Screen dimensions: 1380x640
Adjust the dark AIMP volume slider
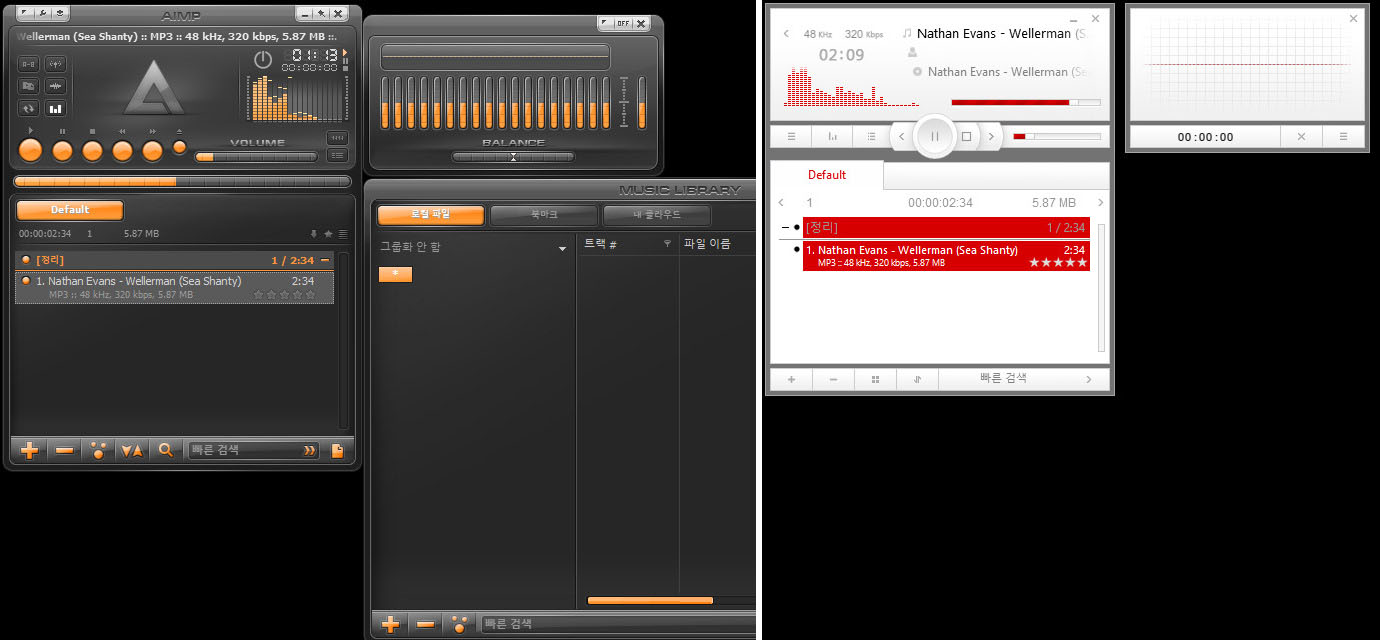pyautogui.click(x=256, y=157)
